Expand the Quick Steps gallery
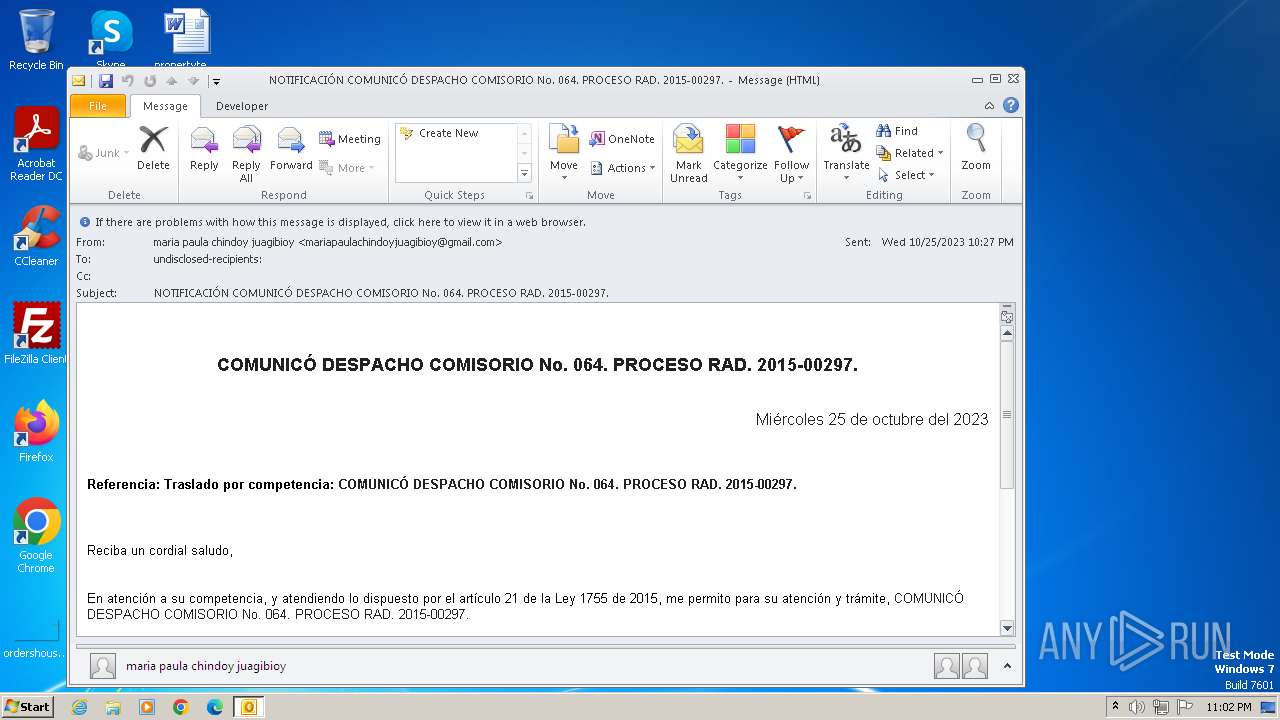 [524, 173]
